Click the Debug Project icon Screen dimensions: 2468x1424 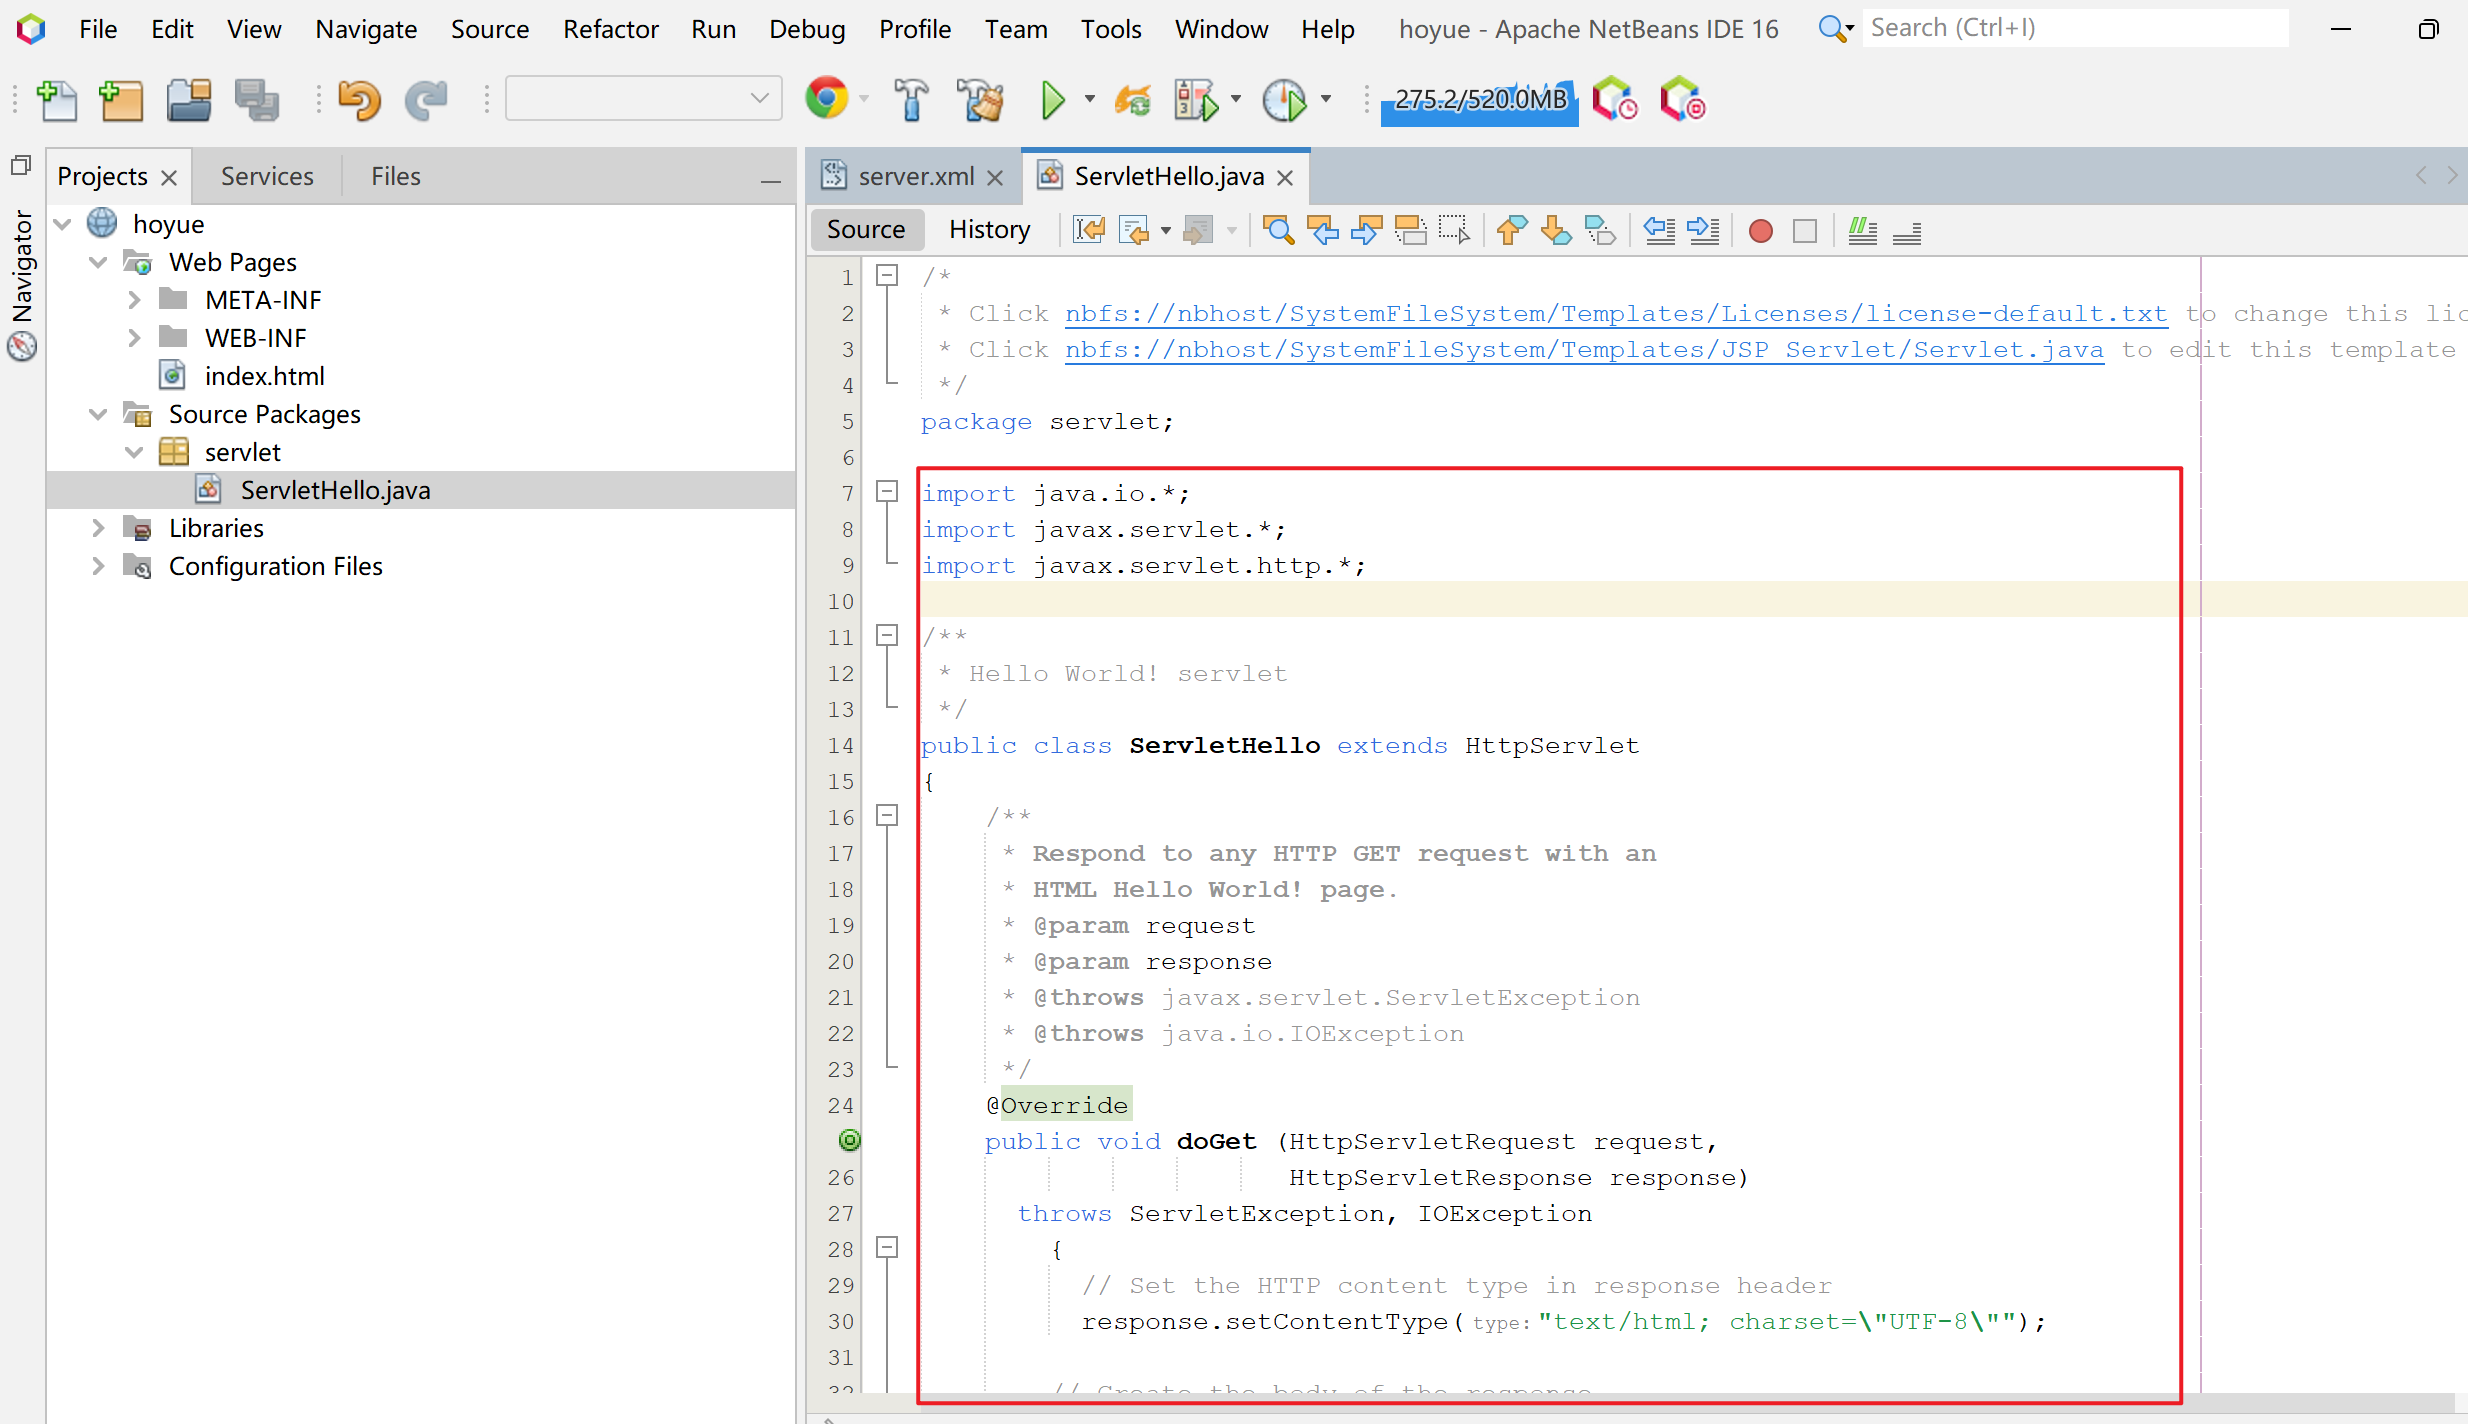(1196, 100)
